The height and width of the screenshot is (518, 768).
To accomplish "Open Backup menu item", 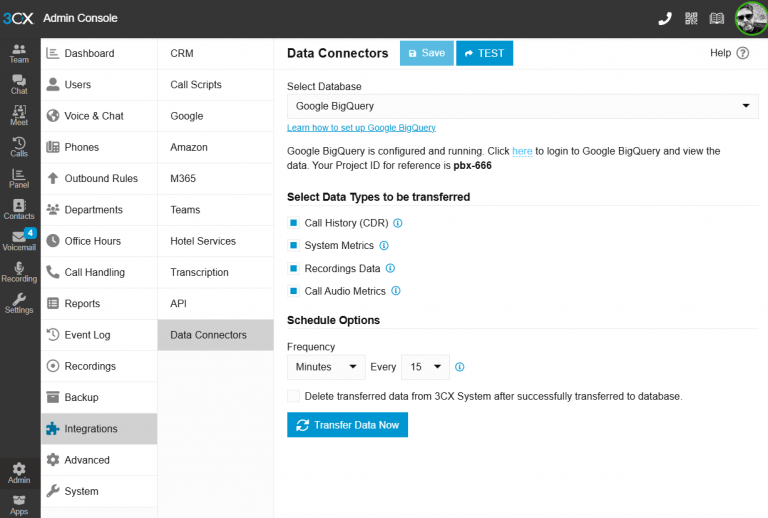I will coord(99,398).
